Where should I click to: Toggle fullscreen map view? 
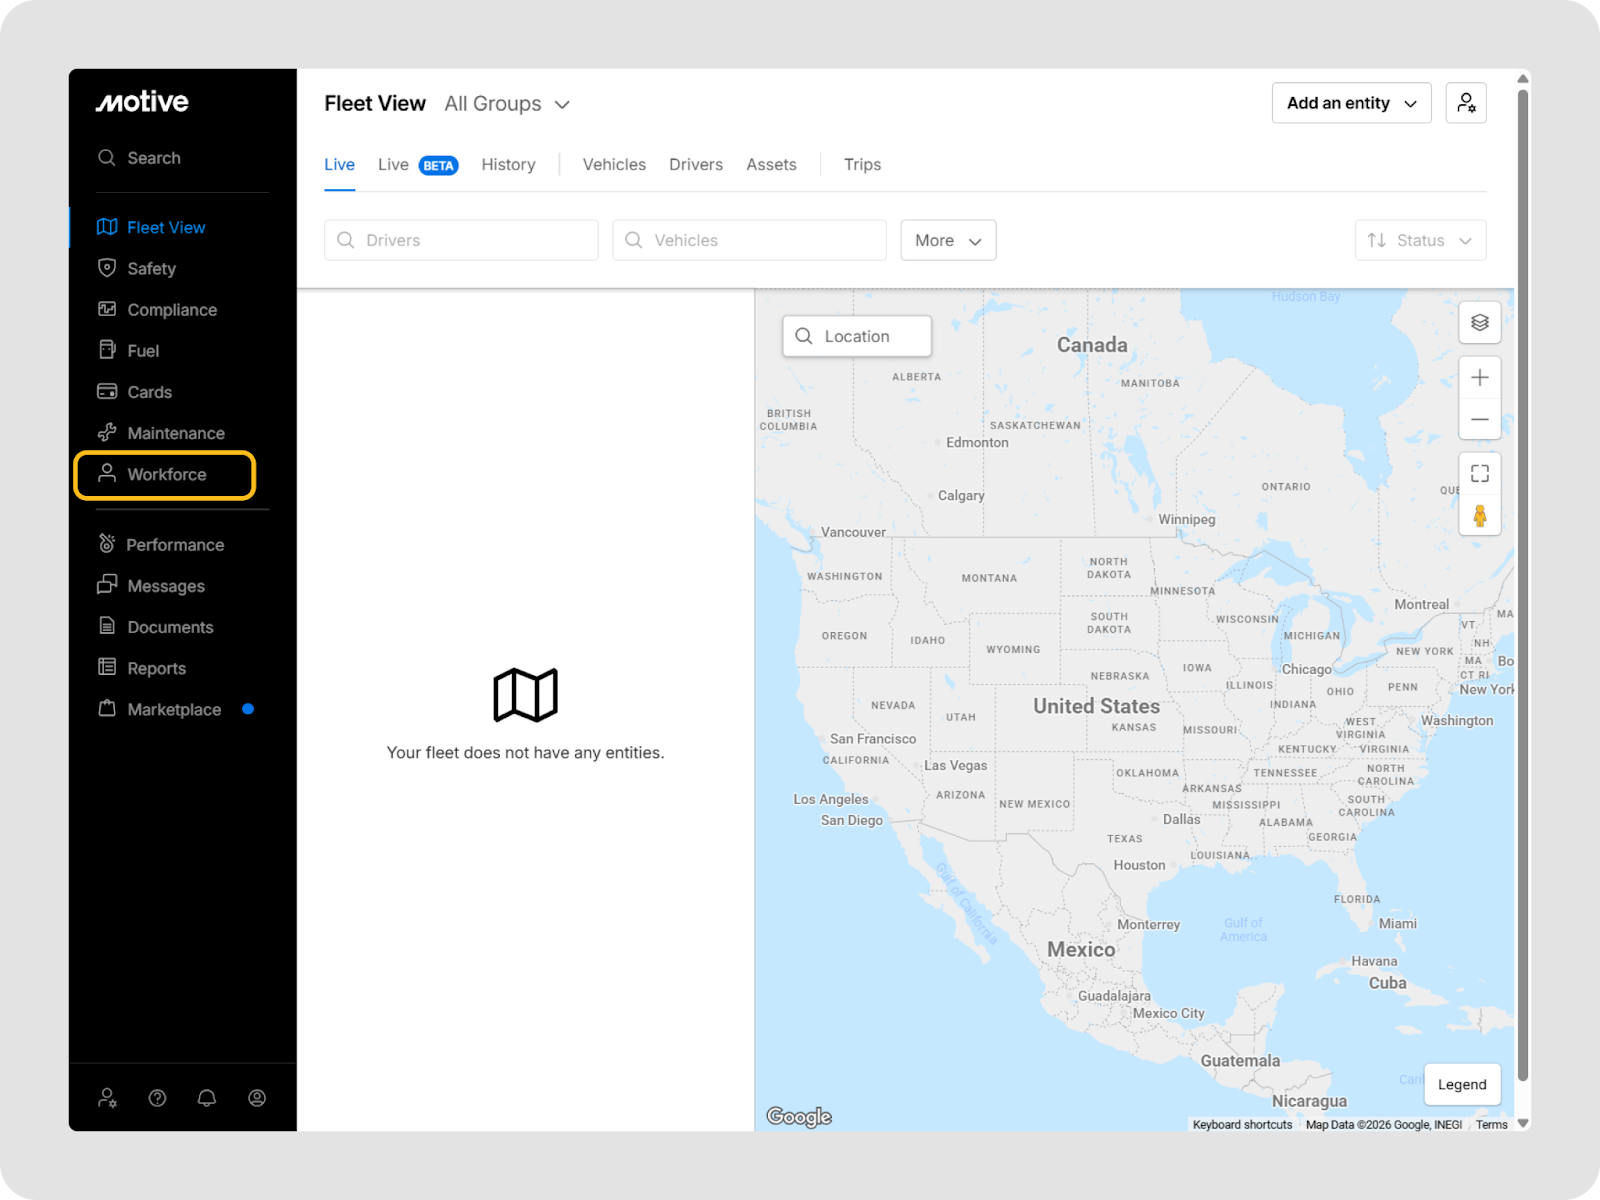1480,474
